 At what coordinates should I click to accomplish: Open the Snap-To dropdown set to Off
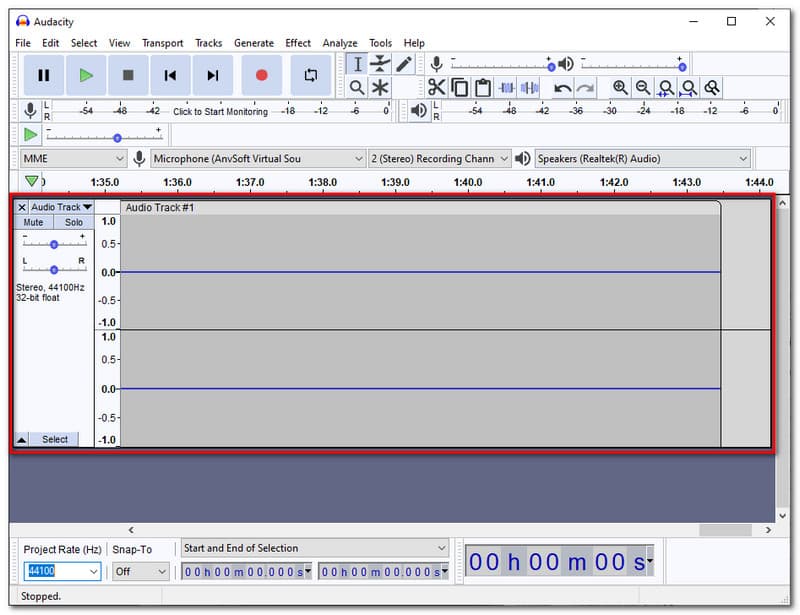[x=141, y=571]
